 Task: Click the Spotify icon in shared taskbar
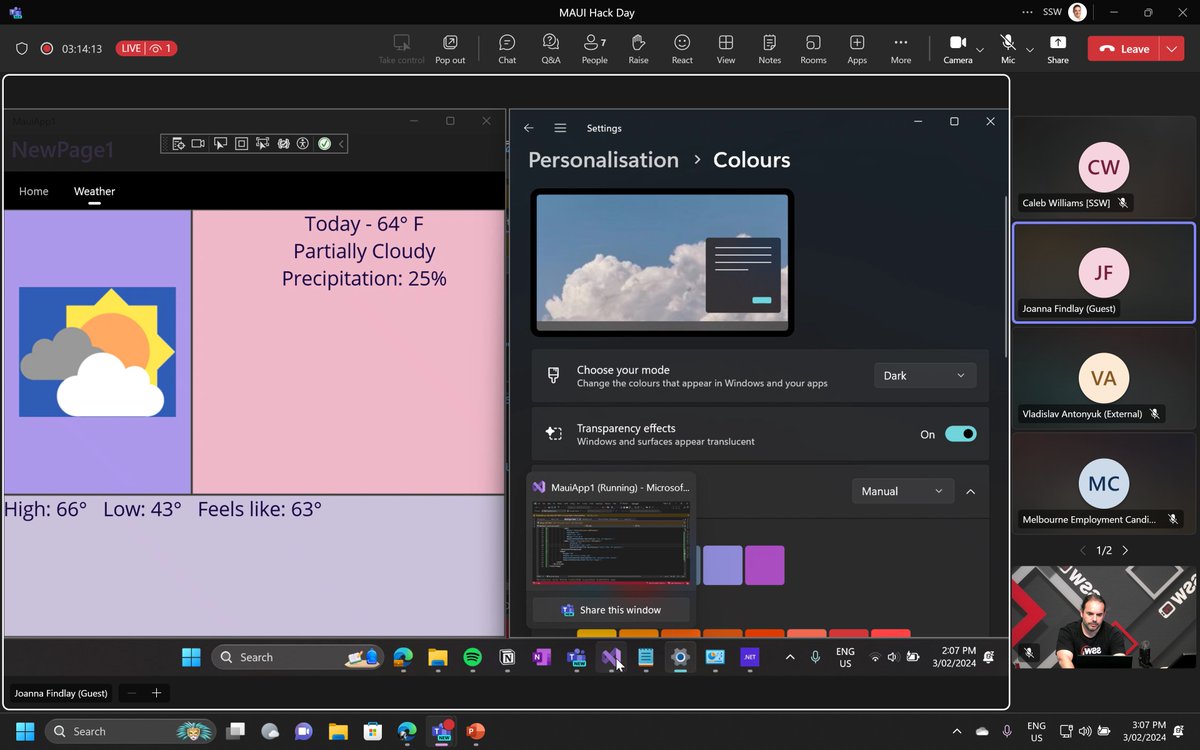[473, 657]
